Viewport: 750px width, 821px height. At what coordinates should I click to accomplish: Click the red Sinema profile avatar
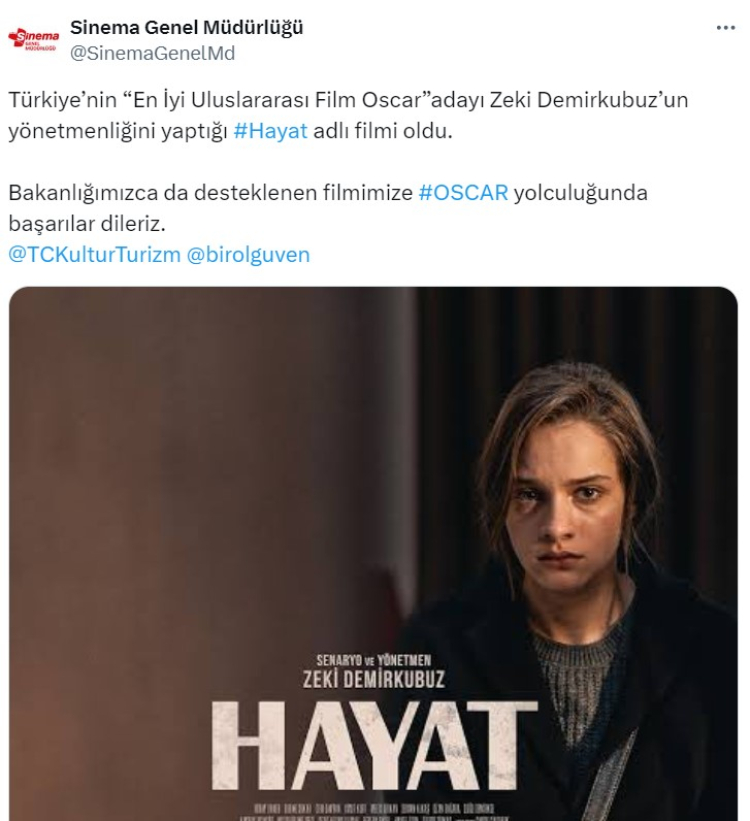click(x=34, y=39)
